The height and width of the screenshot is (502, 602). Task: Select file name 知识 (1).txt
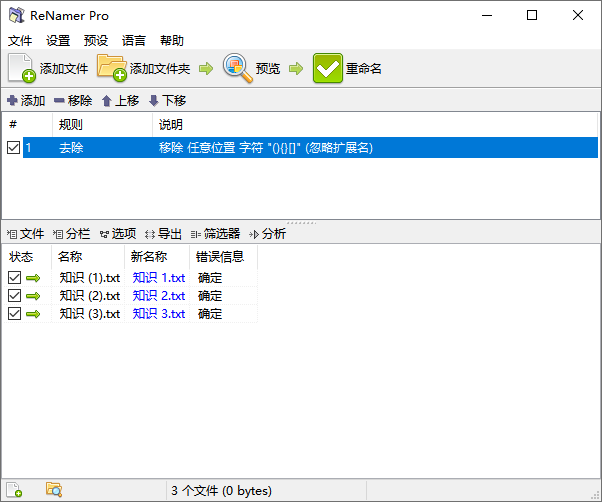[x=89, y=277]
